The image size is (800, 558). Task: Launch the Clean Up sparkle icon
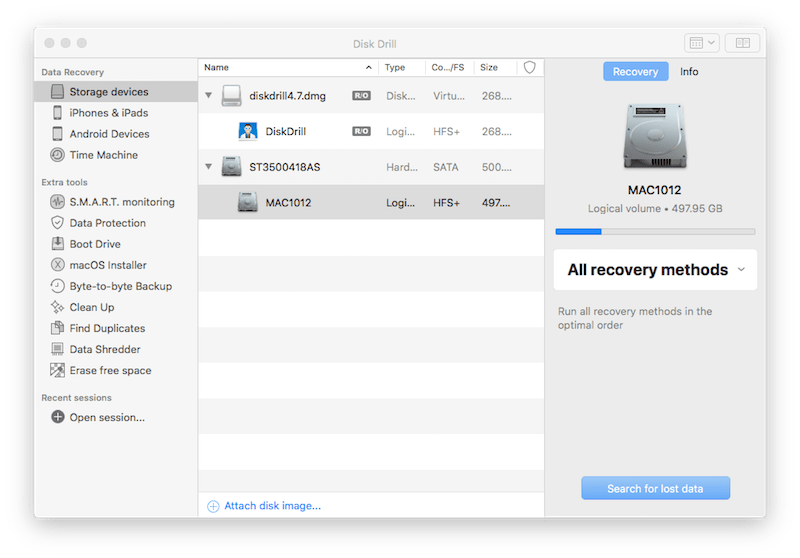(57, 307)
